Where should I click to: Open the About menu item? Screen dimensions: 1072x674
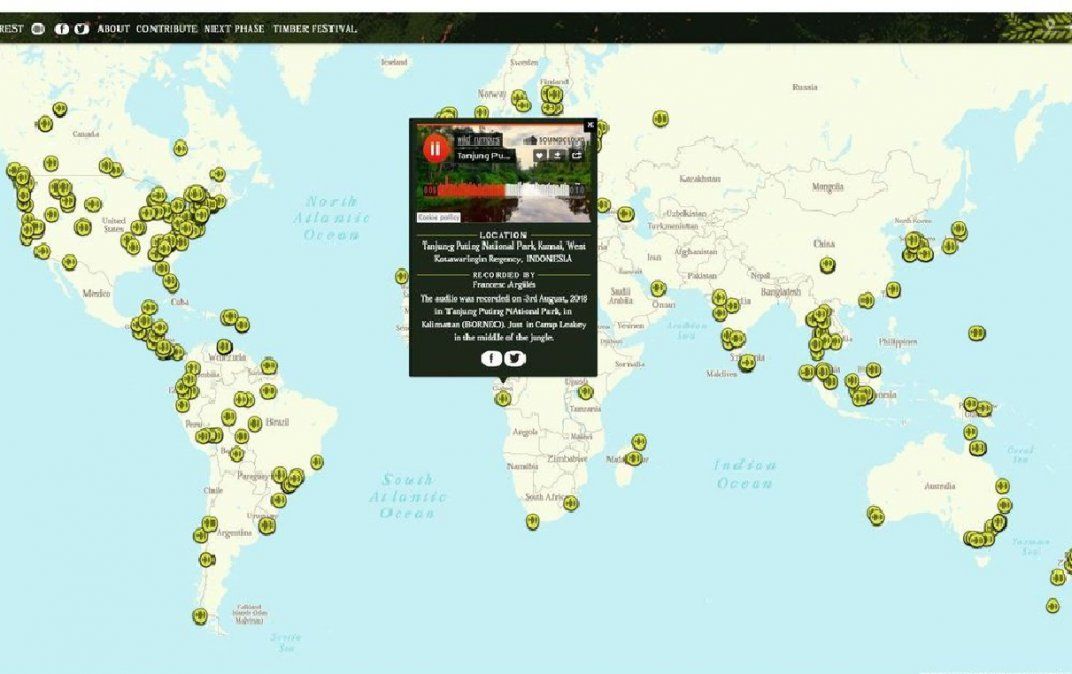(x=113, y=28)
